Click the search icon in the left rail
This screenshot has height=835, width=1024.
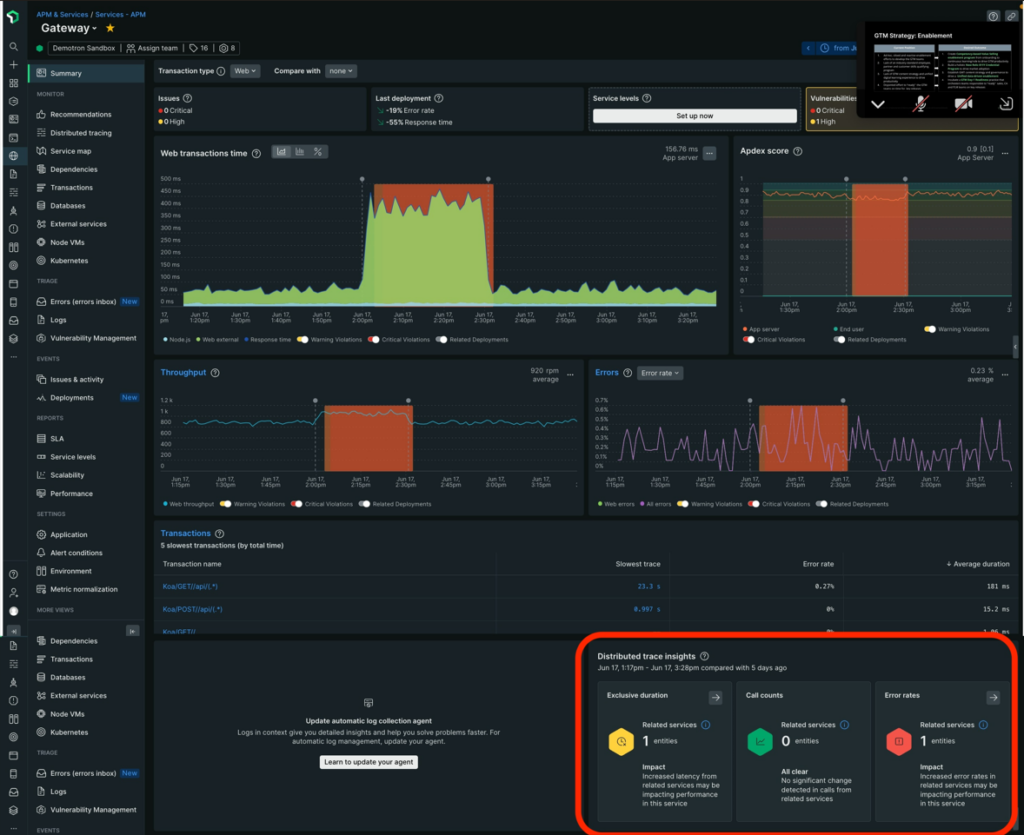click(x=13, y=44)
